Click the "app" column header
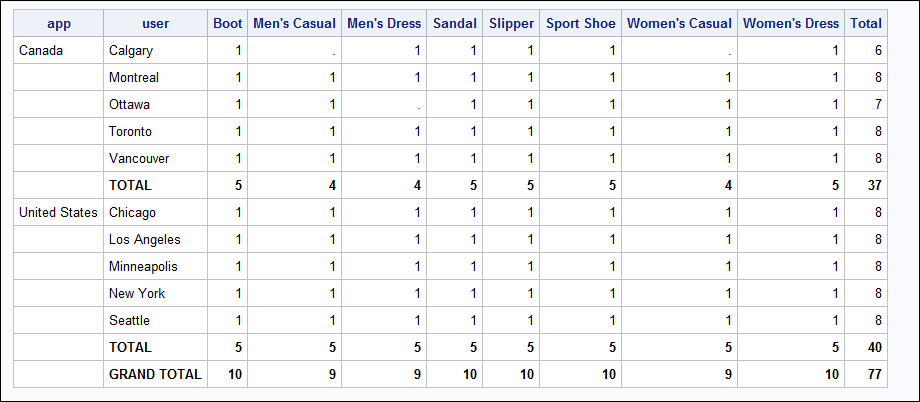Viewport: 920px width, 402px height. (58, 24)
